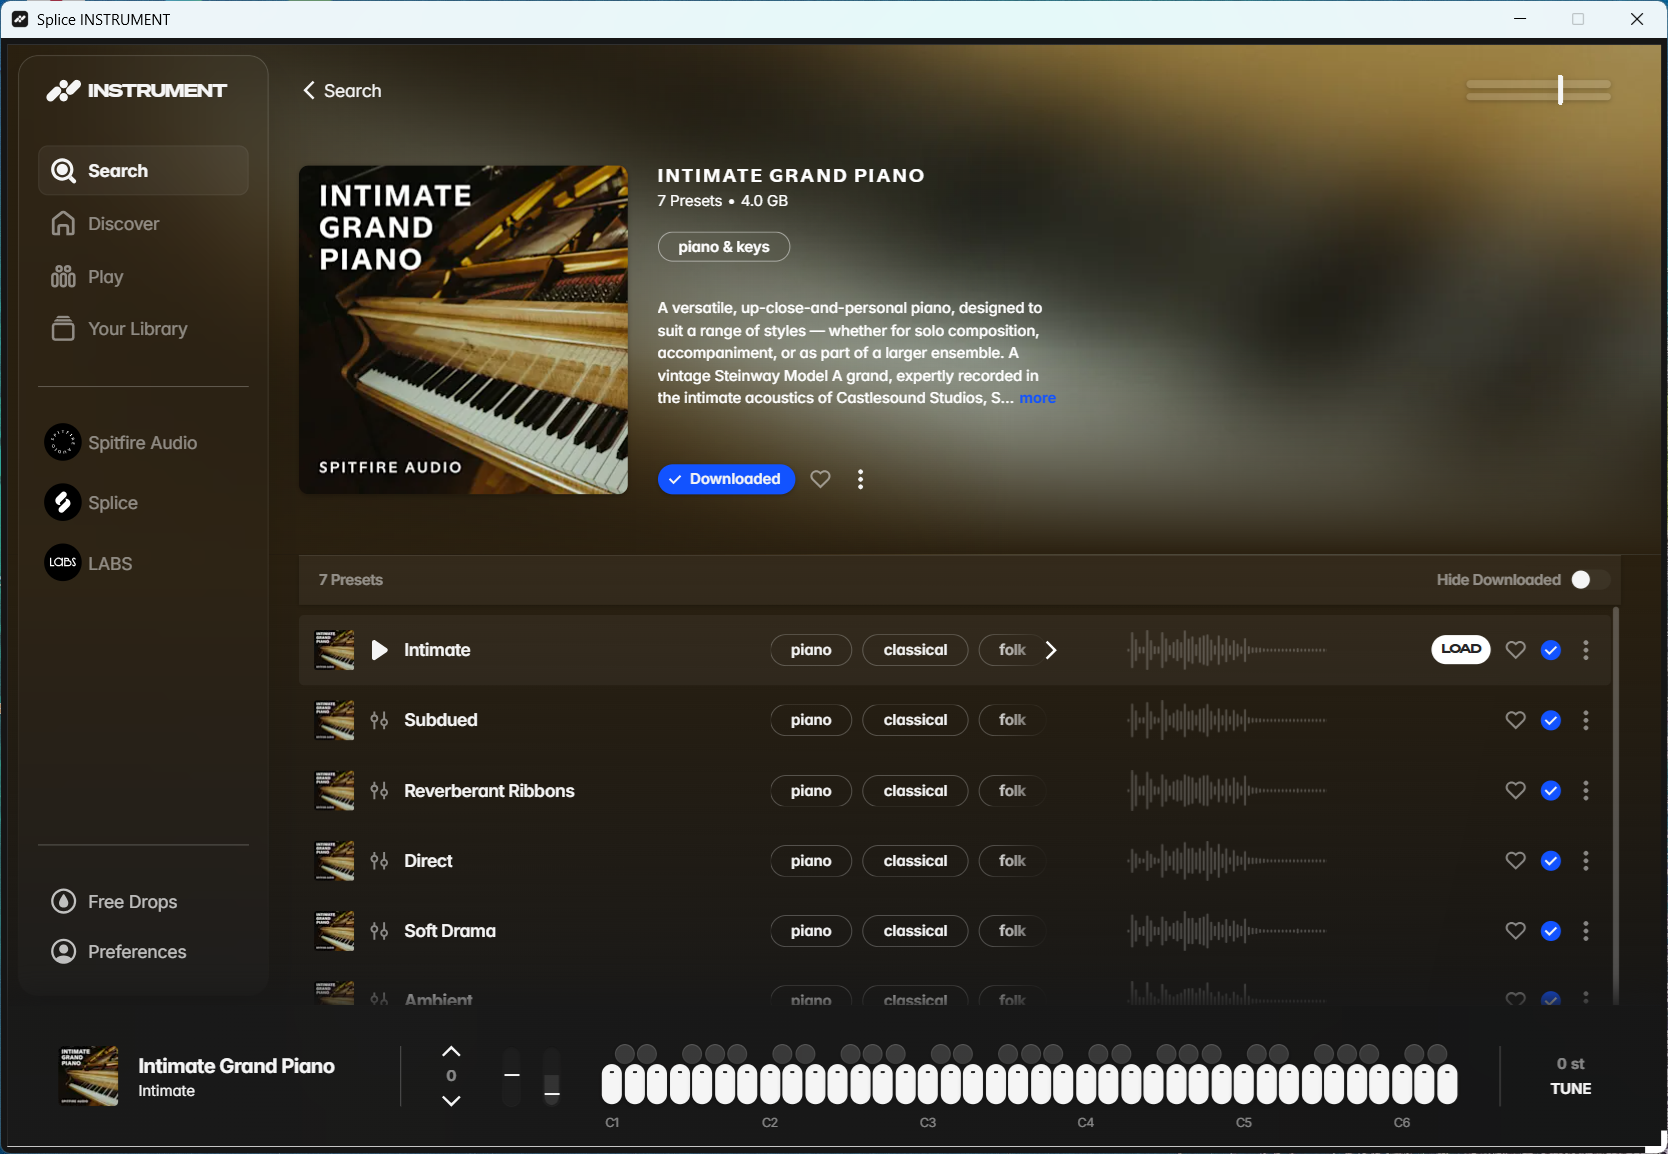1668x1154 pixels.
Task: Favorite the Direct preset
Action: click(x=1515, y=861)
